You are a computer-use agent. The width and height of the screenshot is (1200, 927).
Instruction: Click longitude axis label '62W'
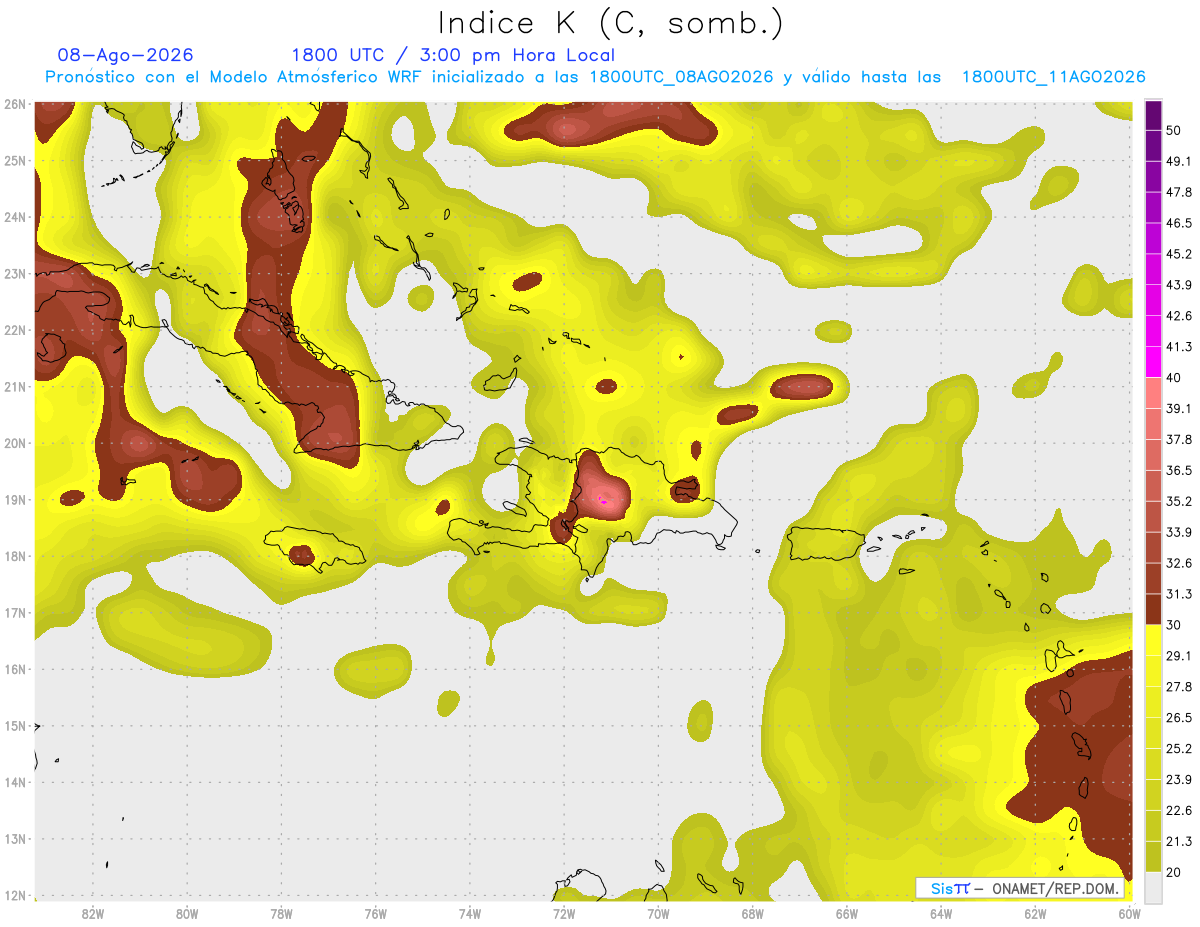click(1035, 914)
